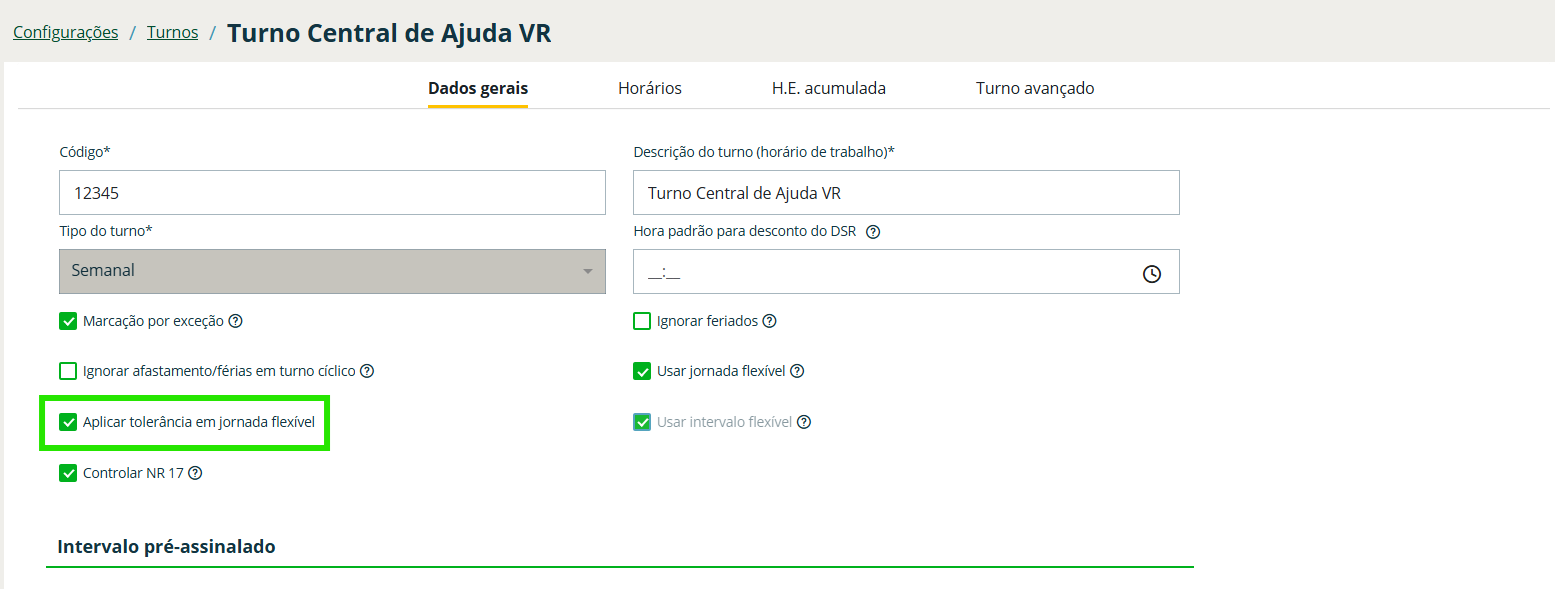This screenshot has height=589, width=1555.
Task: Uncheck Marcação por exceção checkbox
Action: (68, 321)
